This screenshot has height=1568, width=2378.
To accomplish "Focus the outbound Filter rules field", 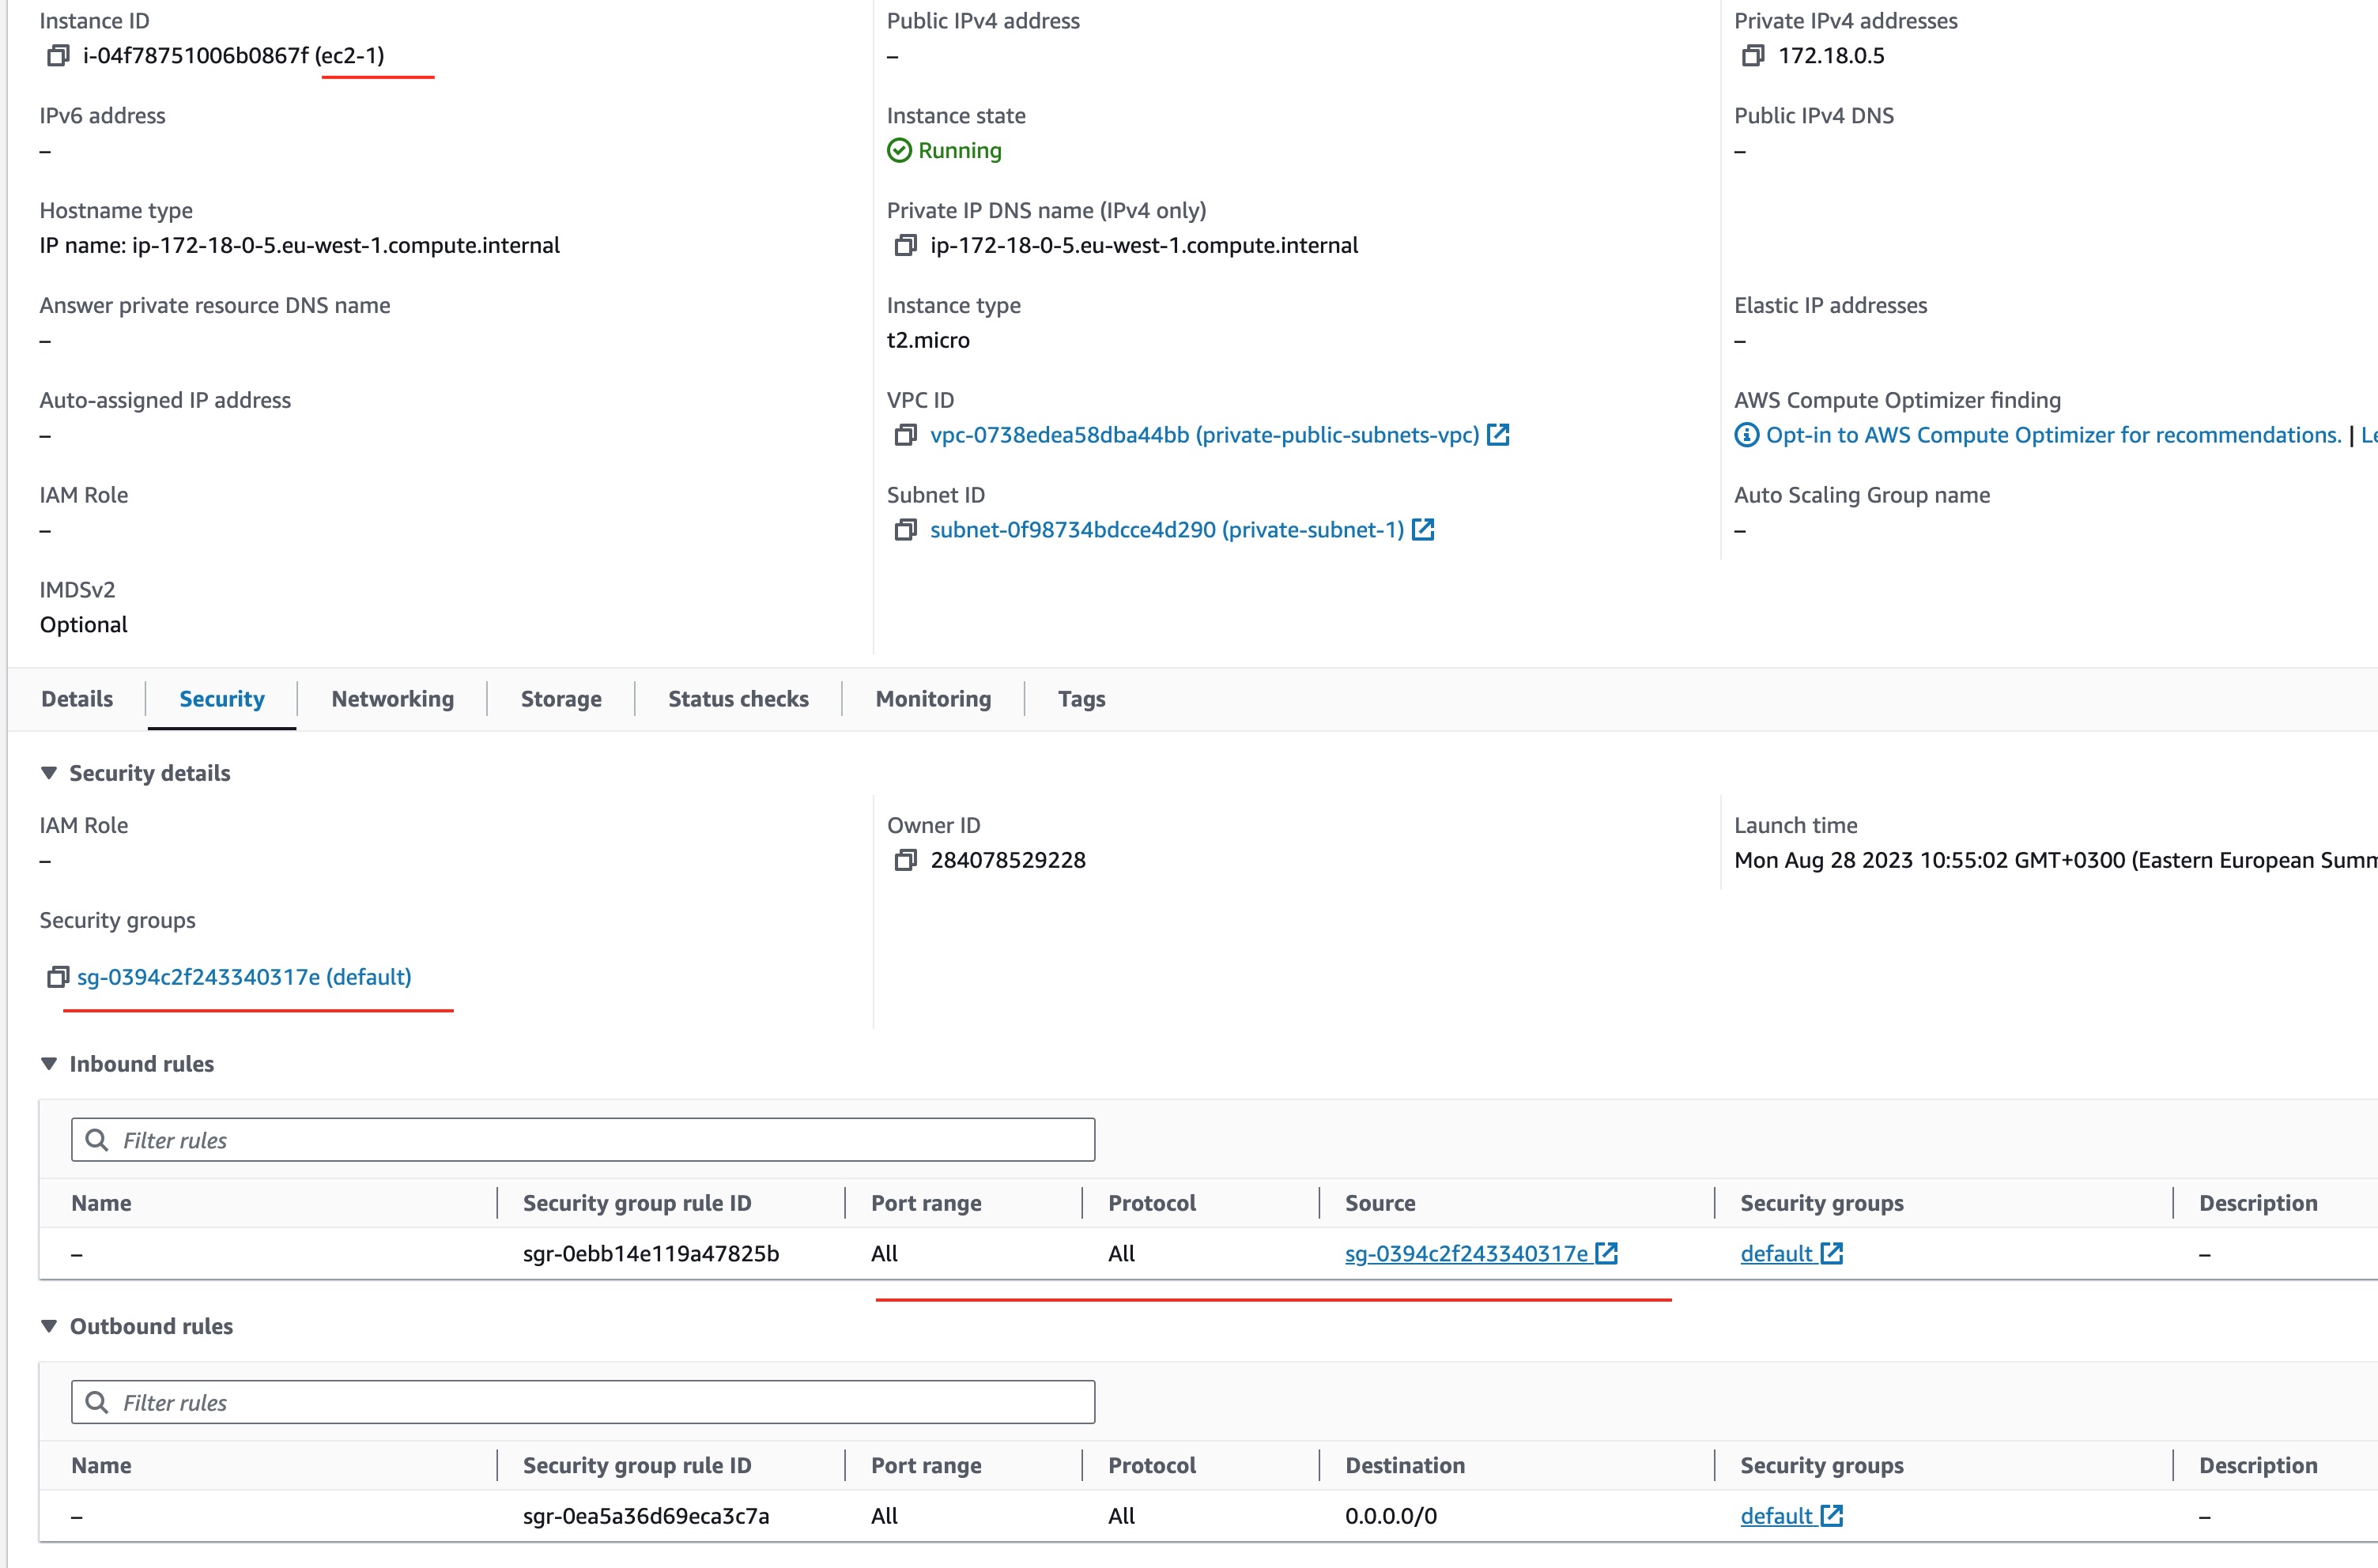I will pos(583,1402).
